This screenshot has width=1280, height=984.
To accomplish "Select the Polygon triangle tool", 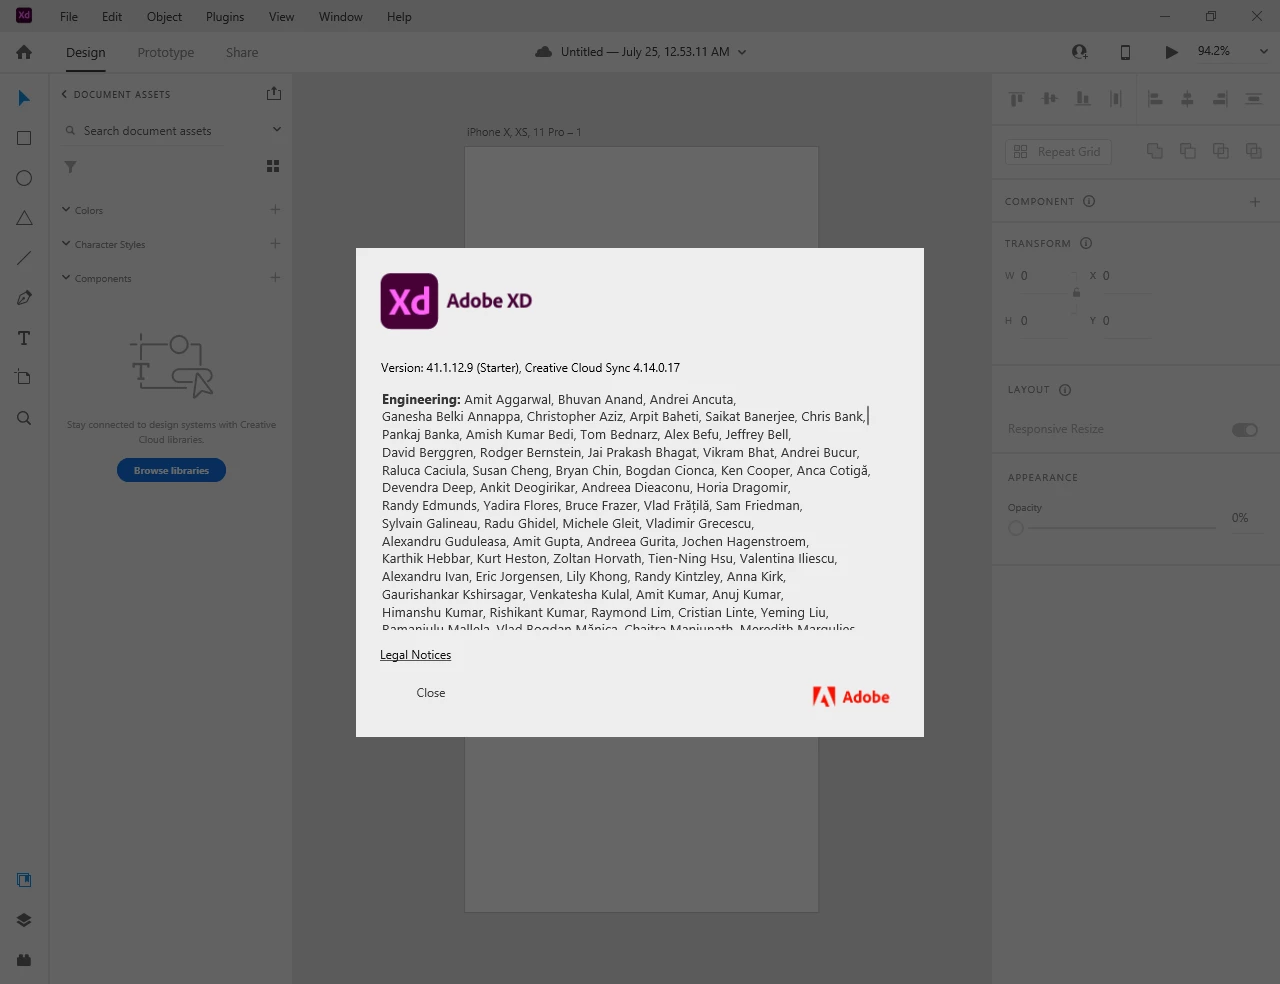I will tap(24, 218).
